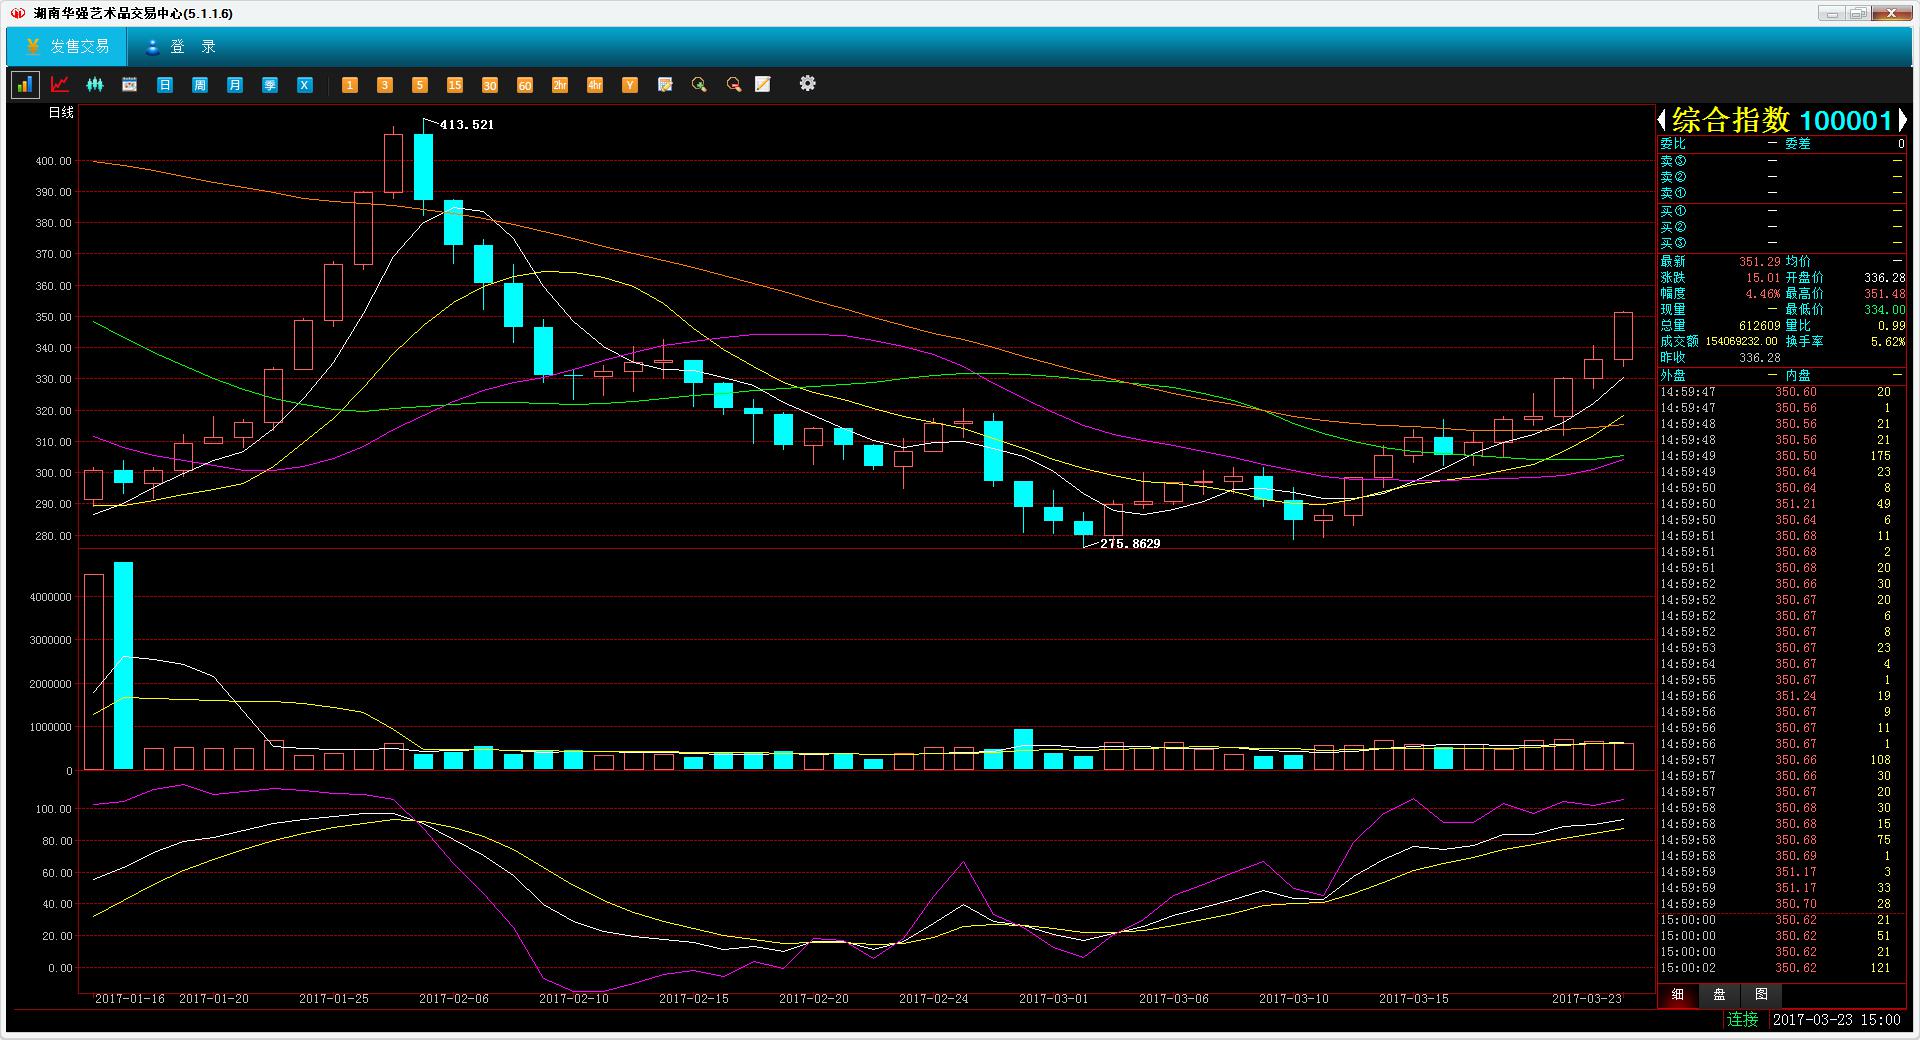Go to next instrument right arrow
Screen dimensions: 1920x1040
tap(1901, 121)
